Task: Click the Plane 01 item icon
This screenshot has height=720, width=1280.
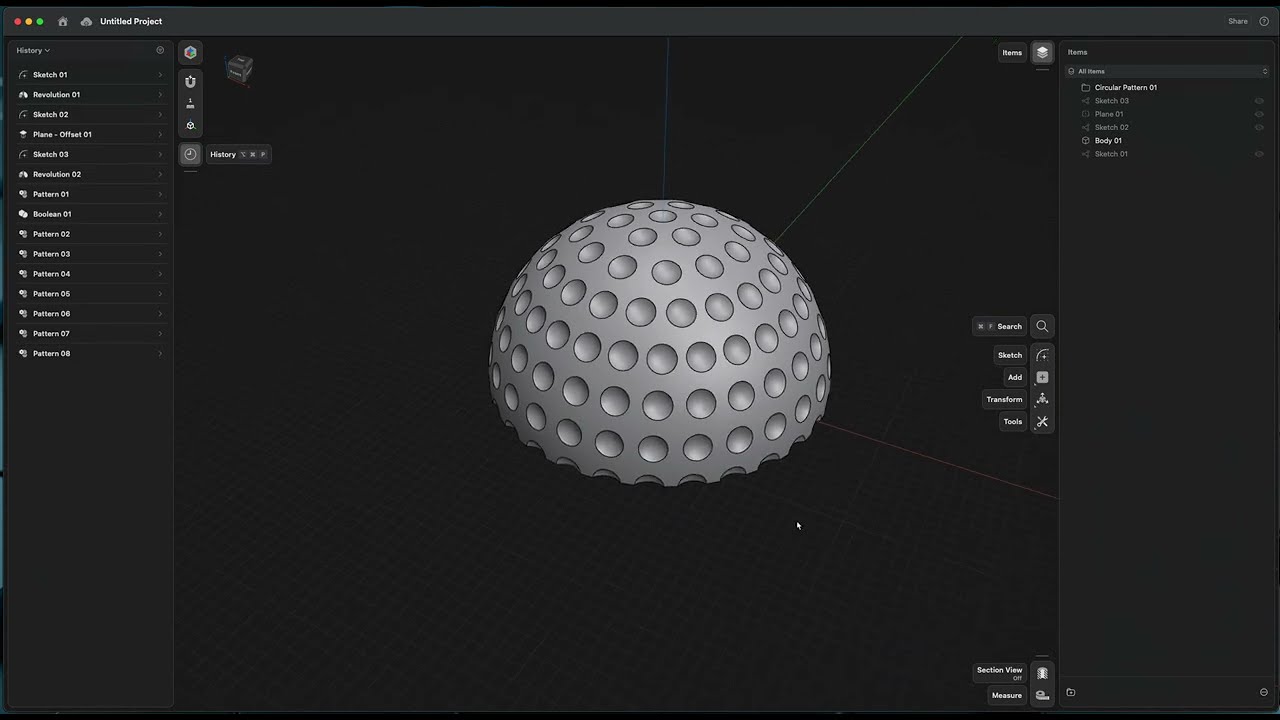Action: (1085, 114)
